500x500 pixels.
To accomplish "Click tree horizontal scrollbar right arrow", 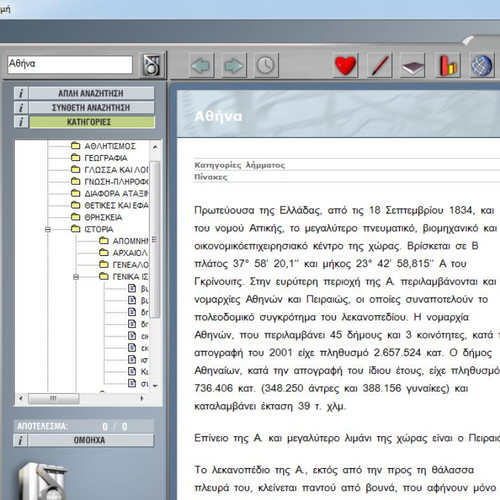I will (x=142, y=398).
